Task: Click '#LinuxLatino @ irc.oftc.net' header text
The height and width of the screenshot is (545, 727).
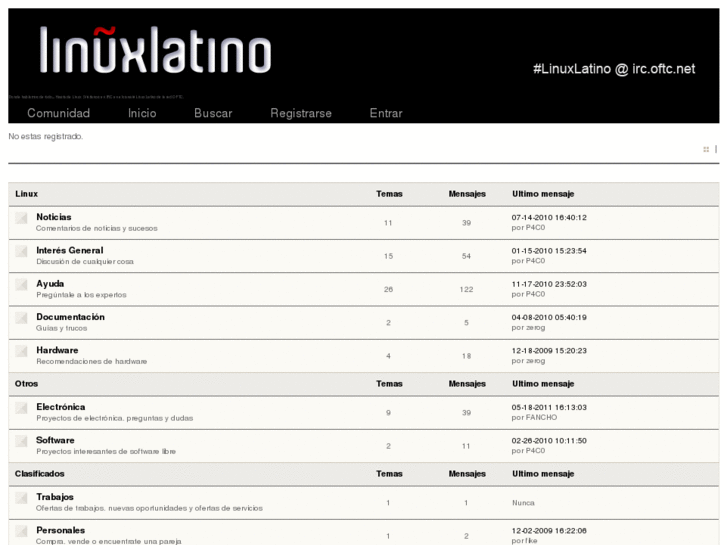Action: pos(614,69)
